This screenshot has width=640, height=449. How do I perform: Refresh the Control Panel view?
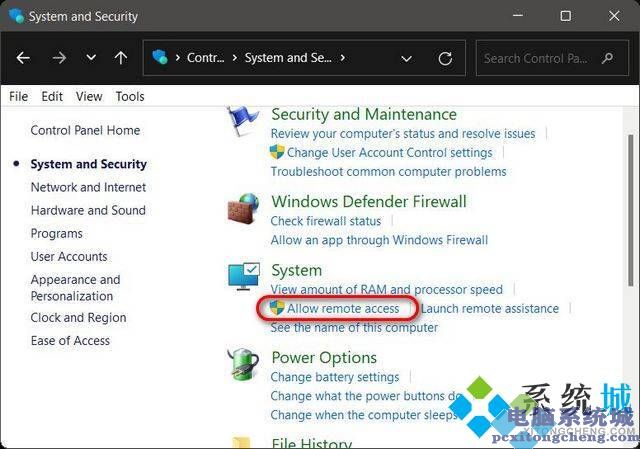coord(445,58)
